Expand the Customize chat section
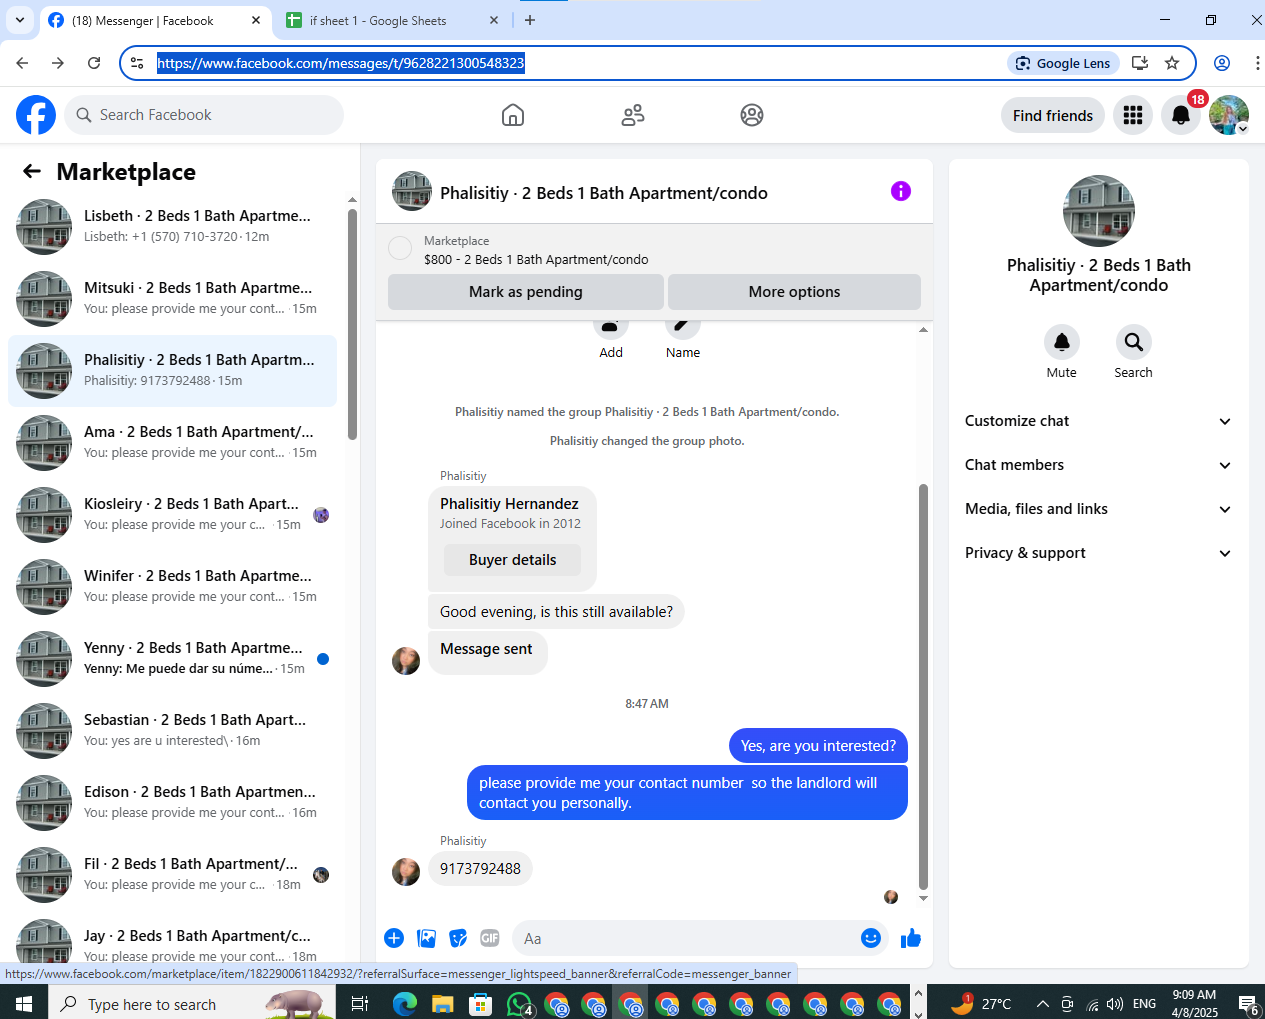1265x1019 pixels. point(1098,421)
